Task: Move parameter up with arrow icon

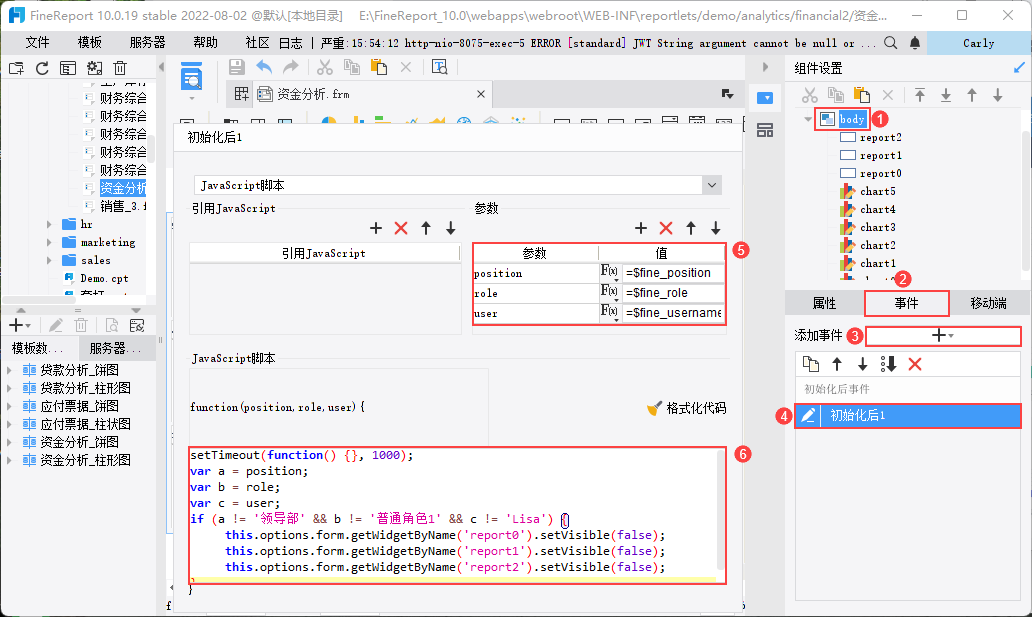Action: click(690, 228)
